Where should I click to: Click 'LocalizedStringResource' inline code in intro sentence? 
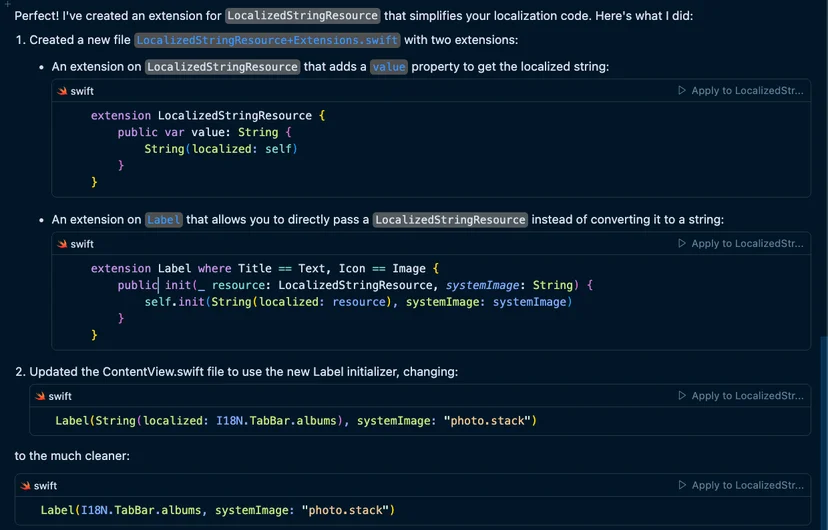(x=303, y=16)
